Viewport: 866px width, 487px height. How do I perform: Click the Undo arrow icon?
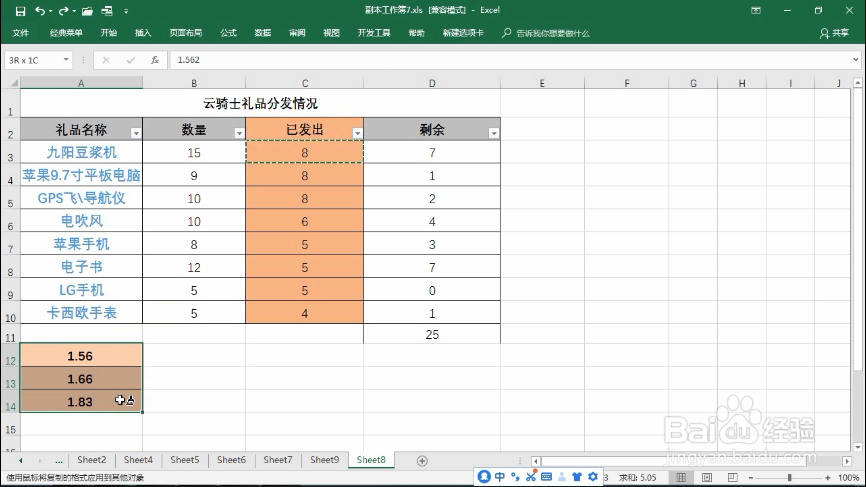coord(39,11)
